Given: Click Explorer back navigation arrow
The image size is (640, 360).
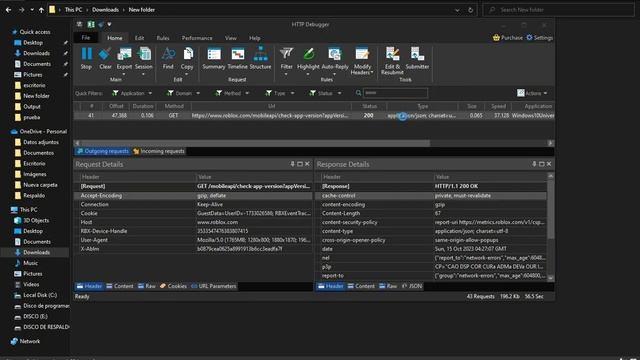Looking at the screenshot, I should [x=9, y=10].
